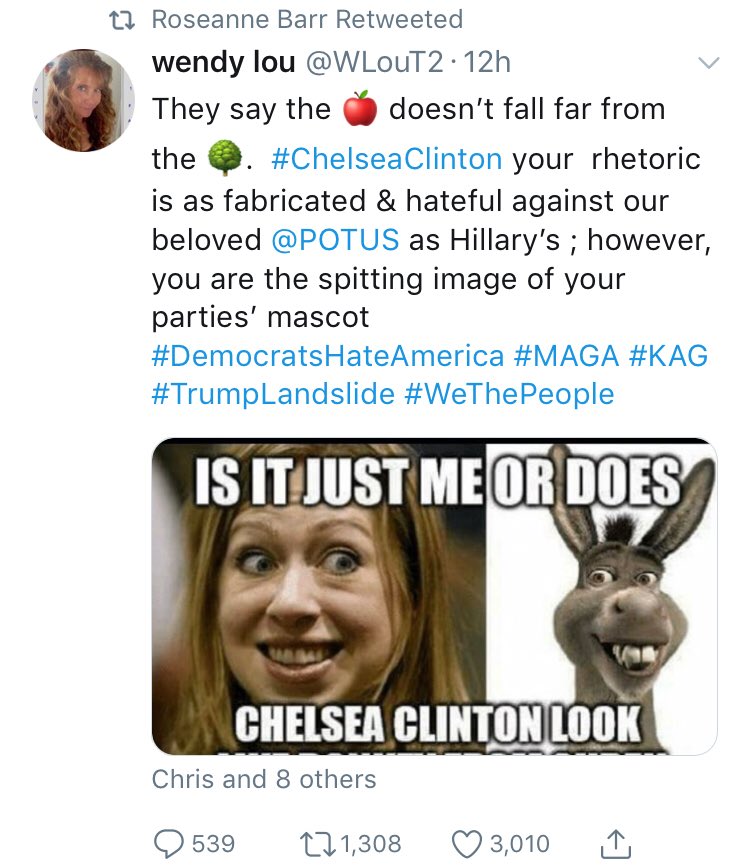Follow the #WeThePeople hashtag link

(x=509, y=394)
